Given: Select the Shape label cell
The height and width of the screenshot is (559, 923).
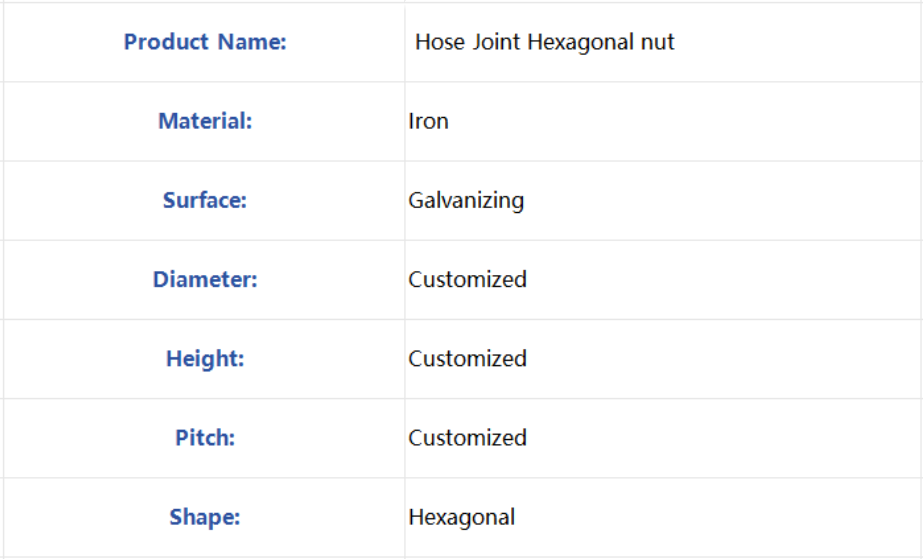Looking at the screenshot, I should coord(204,517).
